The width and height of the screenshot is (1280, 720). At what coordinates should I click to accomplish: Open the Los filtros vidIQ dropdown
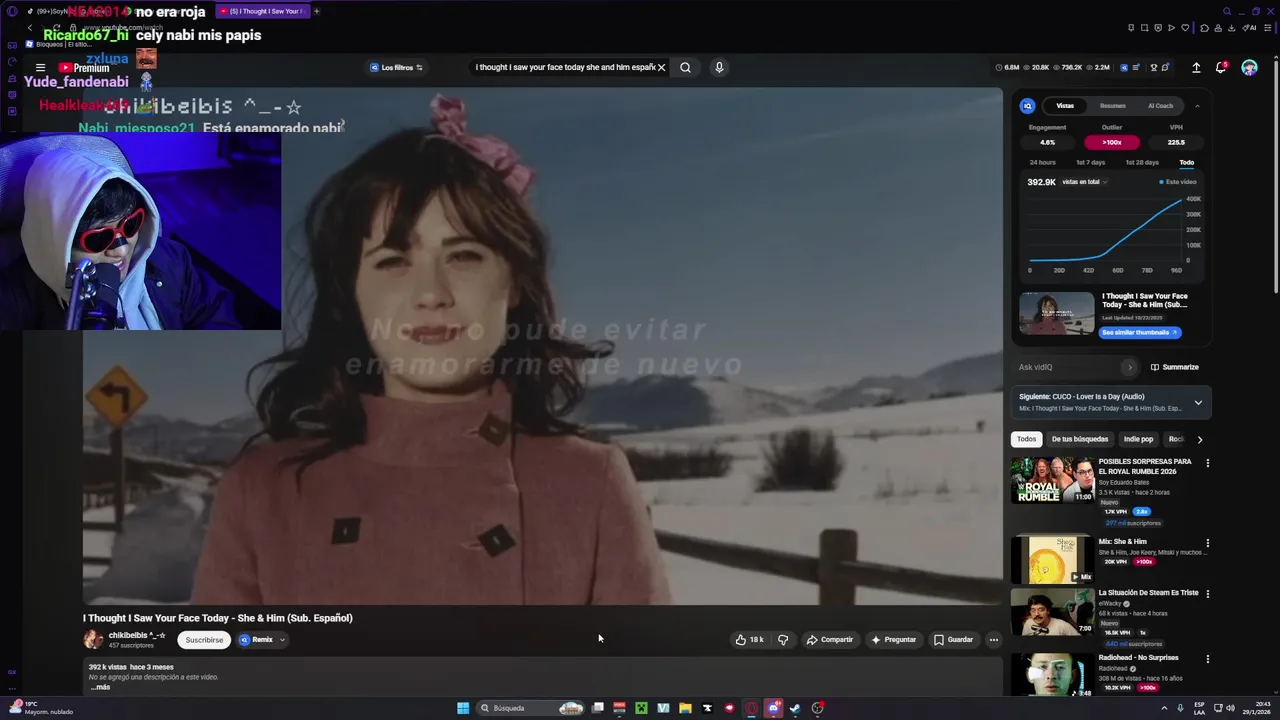click(x=397, y=68)
